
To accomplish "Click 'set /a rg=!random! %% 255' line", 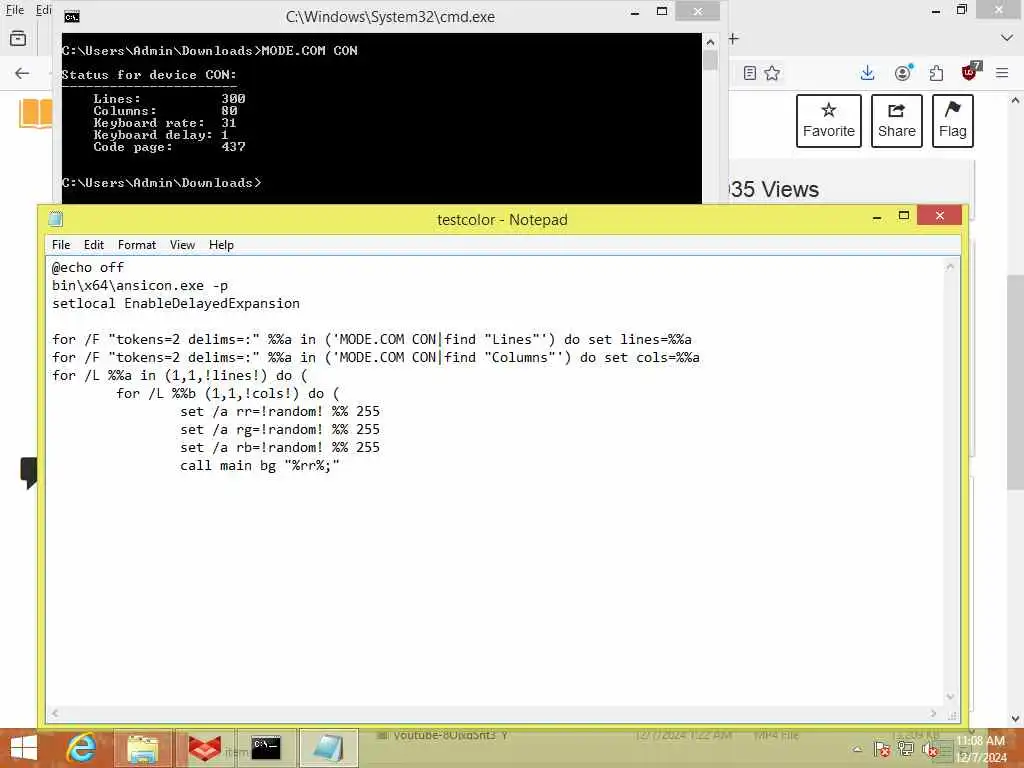I will coord(280,430).
